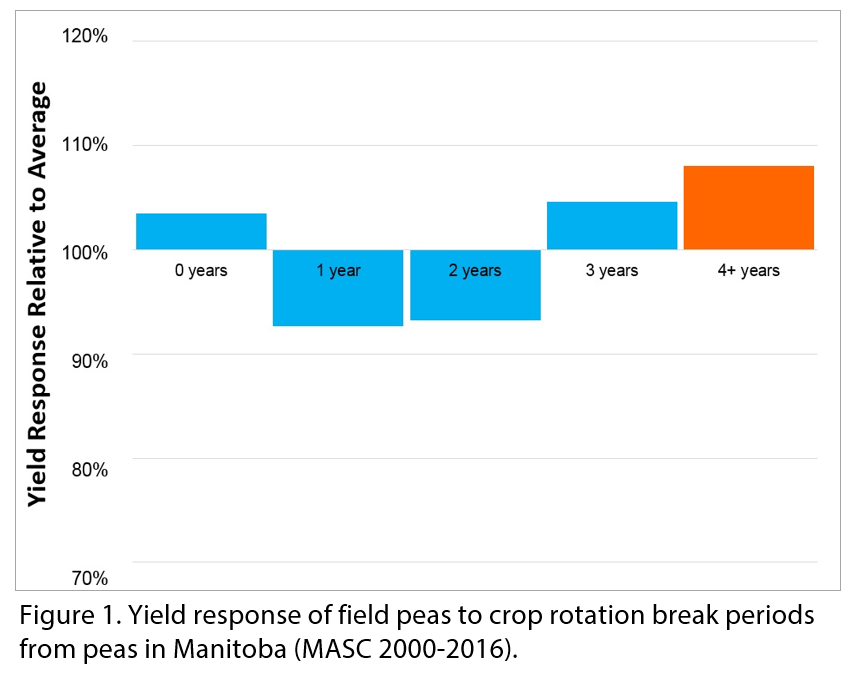Click the 120% y-axis tick label
The width and height of the screenshot is (855, 676).
pyautogui.click(x=85, y=37)
